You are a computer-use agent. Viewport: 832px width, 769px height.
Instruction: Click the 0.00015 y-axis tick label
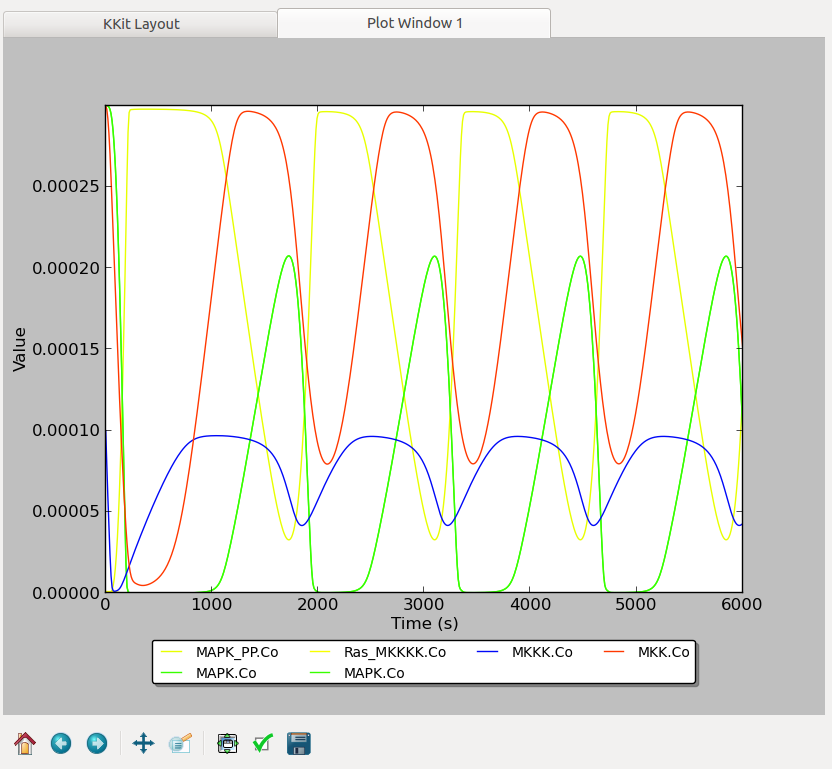(x=66, y=349)
